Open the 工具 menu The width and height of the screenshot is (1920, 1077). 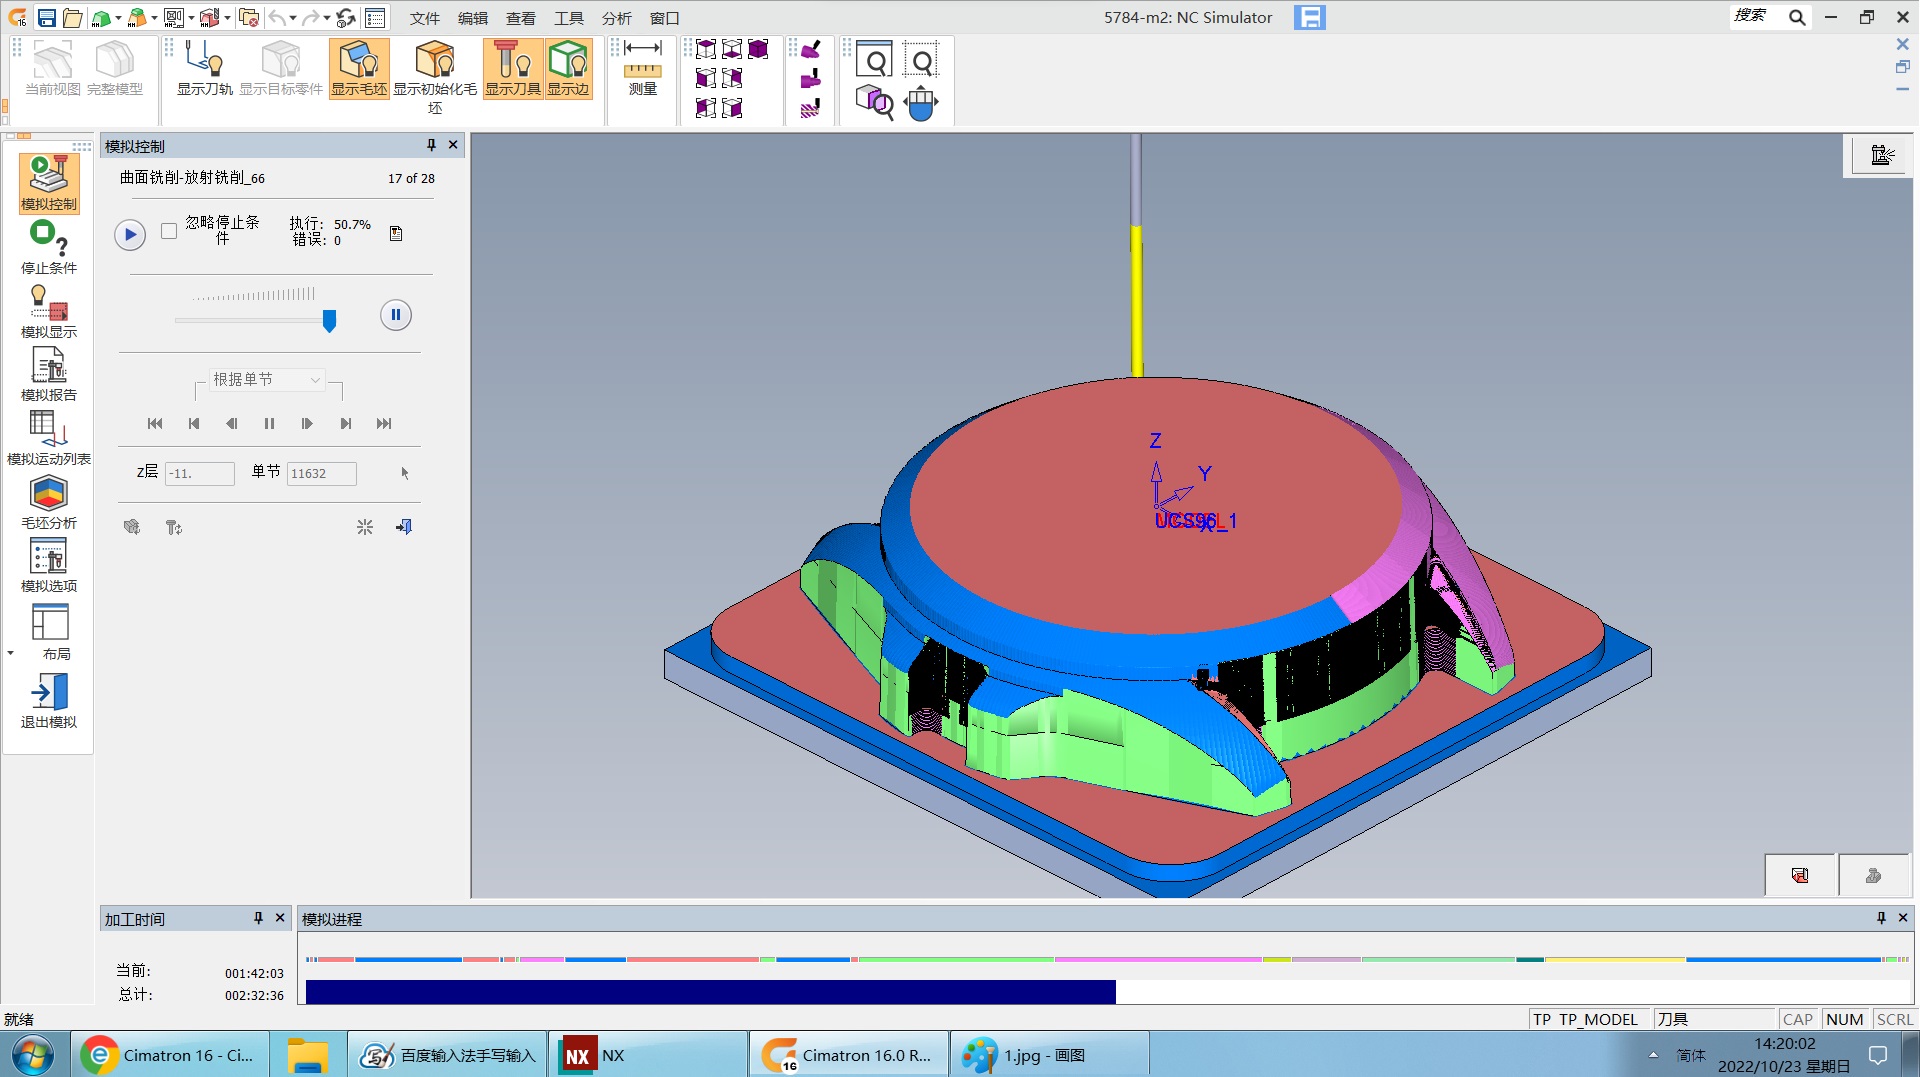click(569, 18)
